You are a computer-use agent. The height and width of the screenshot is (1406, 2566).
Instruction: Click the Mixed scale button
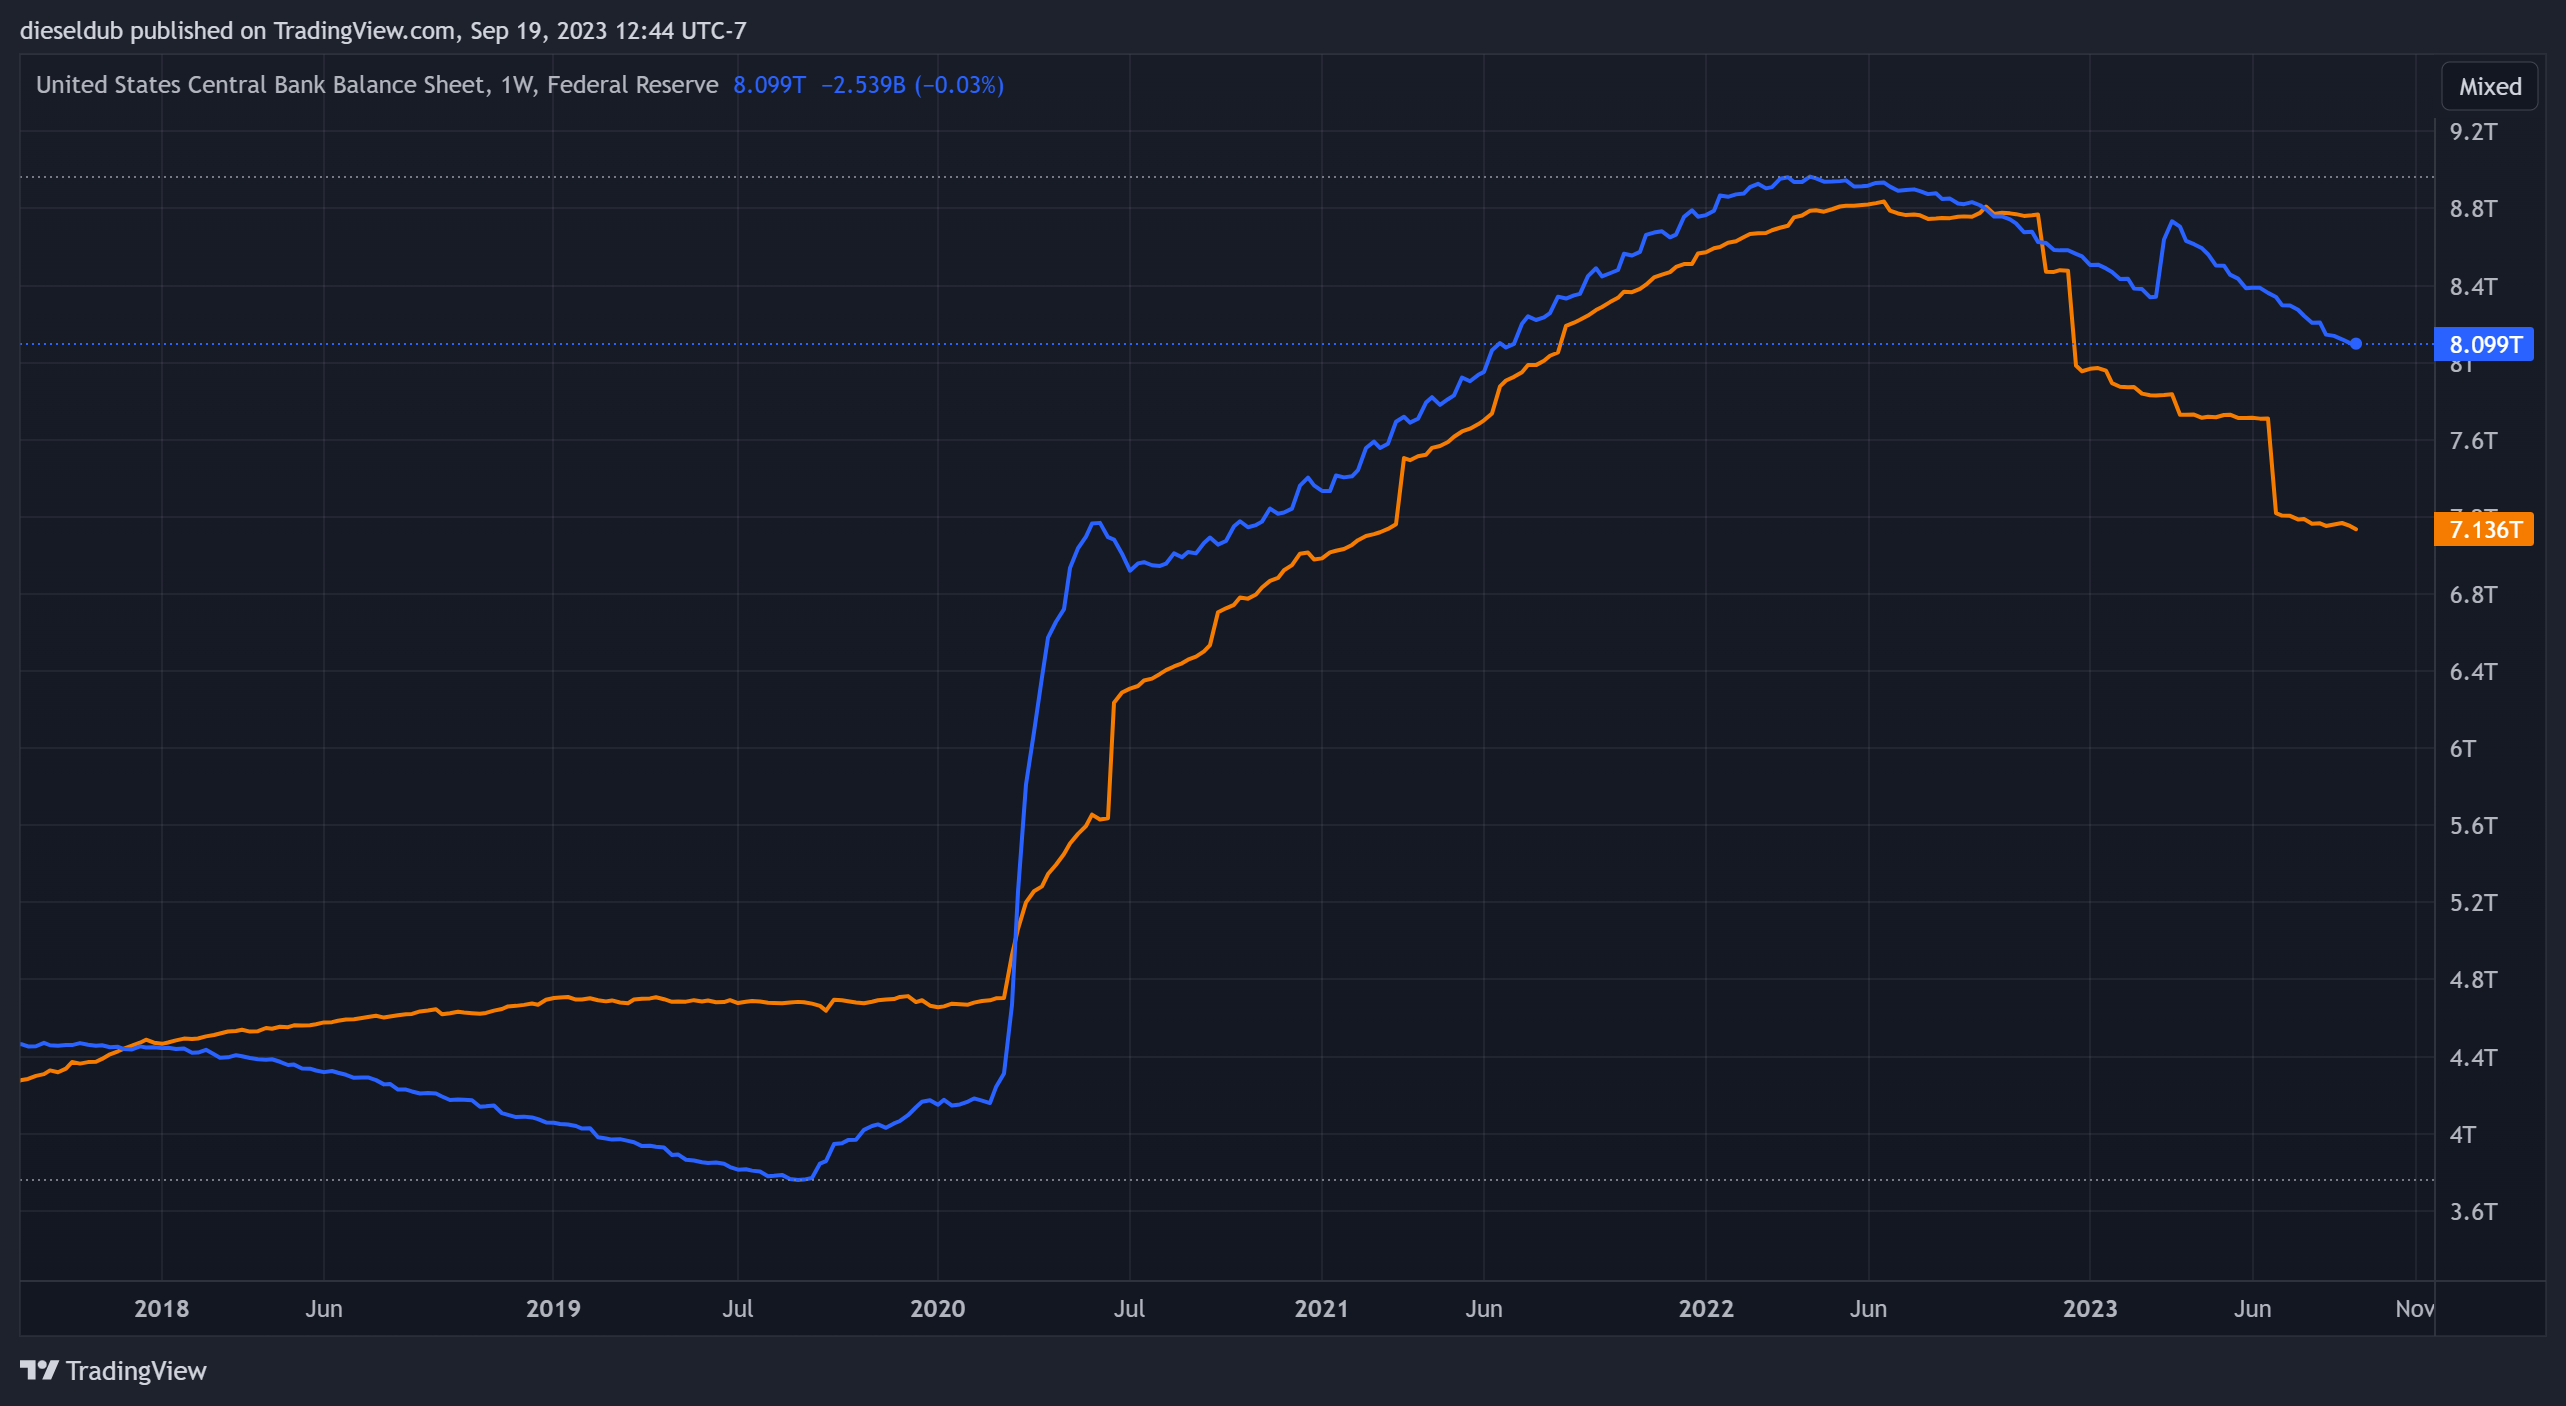pyautogui.click(x=2489, y=87)
